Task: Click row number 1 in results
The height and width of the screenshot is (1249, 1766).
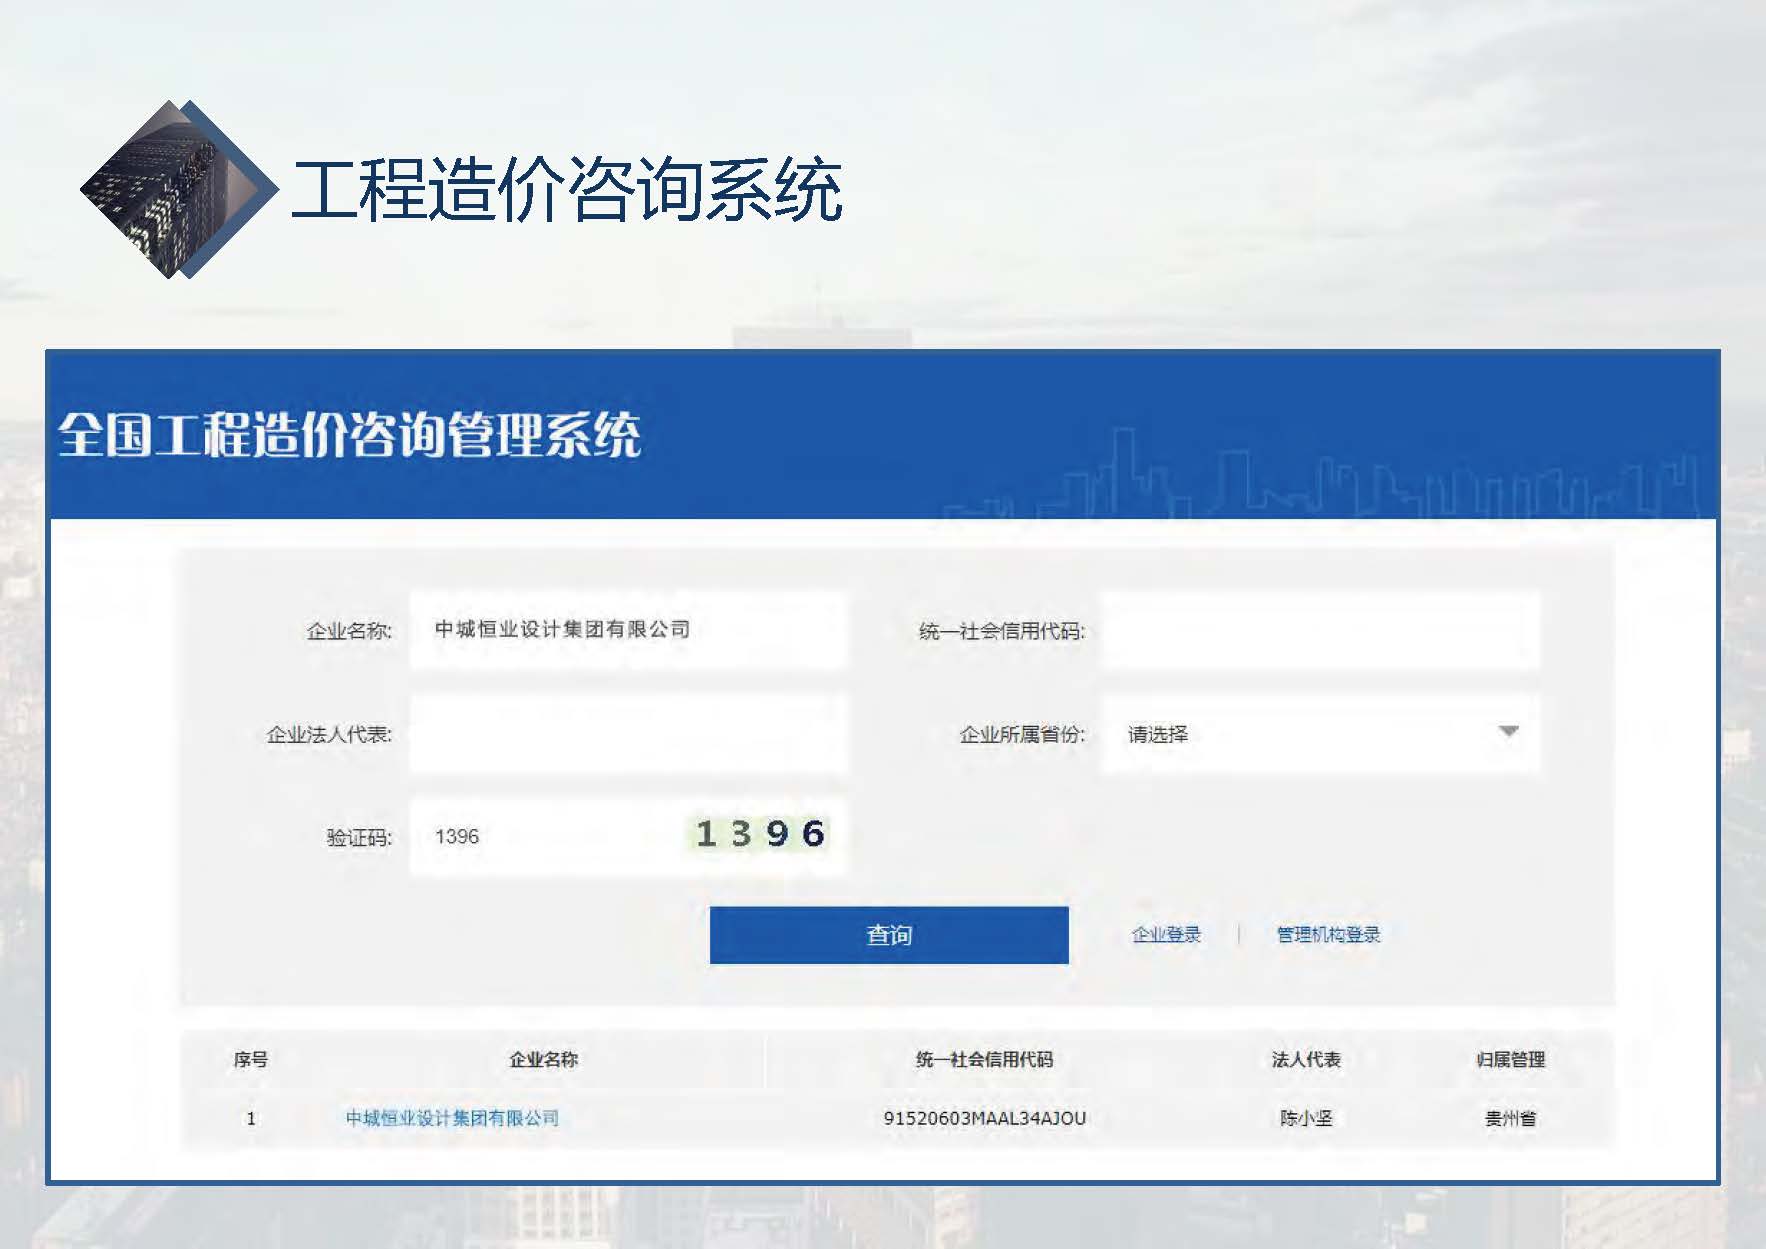Action: (x=251, y=1118)
